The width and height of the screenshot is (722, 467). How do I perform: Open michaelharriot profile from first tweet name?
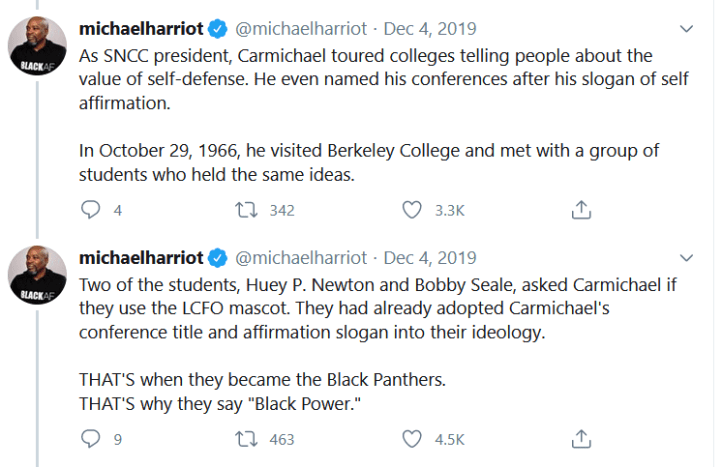click(x=141, y=29)
